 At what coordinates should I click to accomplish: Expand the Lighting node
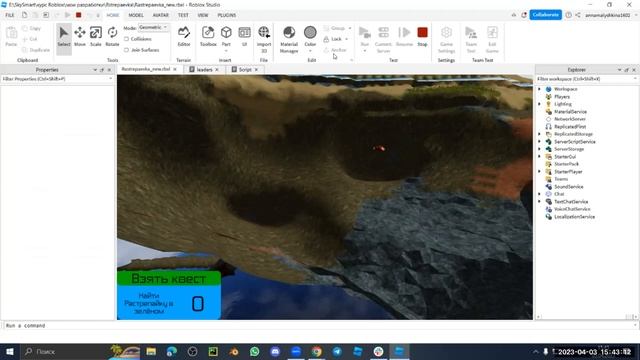point(540,104)
